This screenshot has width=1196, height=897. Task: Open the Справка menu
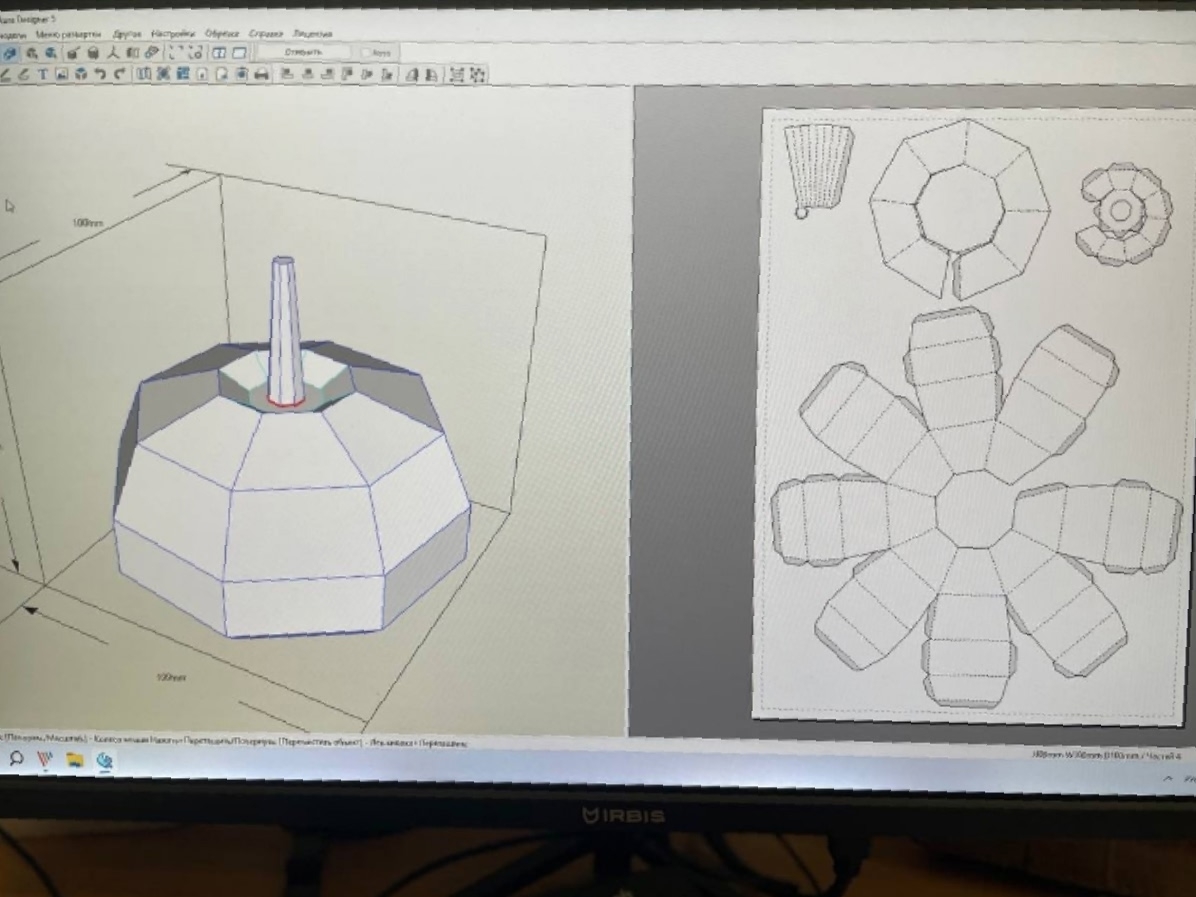pyautogui.click(x=265, y=34)
